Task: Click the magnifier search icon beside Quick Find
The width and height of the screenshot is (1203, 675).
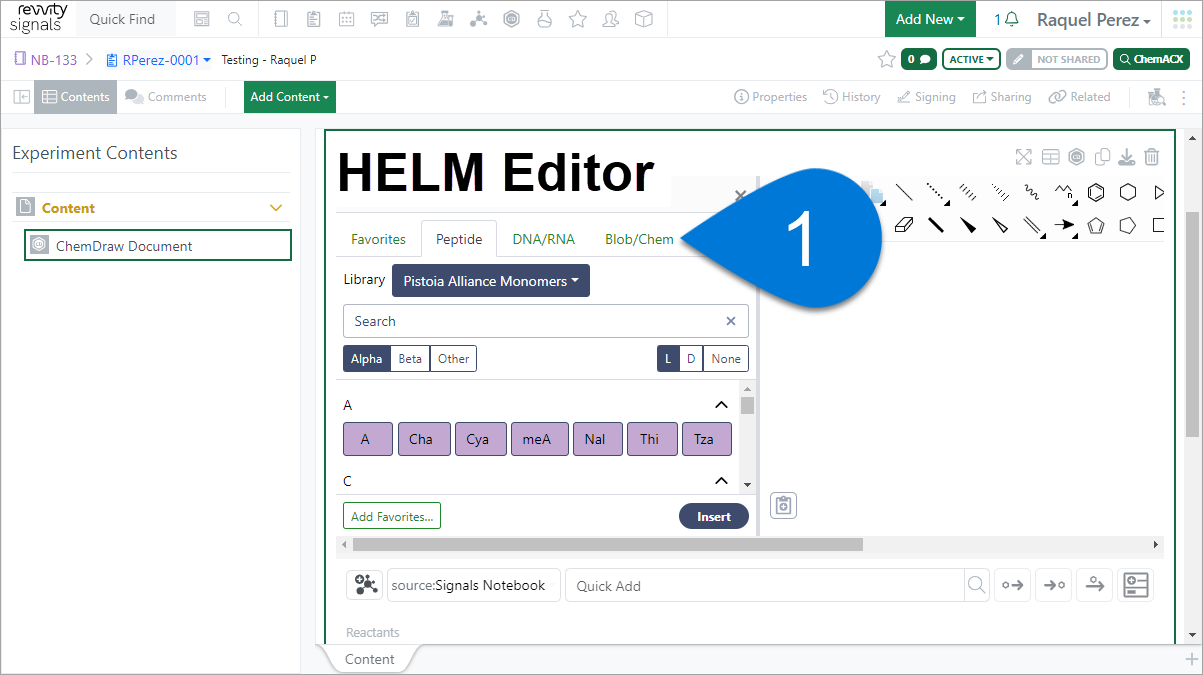Action: click(x=234, y=19)
